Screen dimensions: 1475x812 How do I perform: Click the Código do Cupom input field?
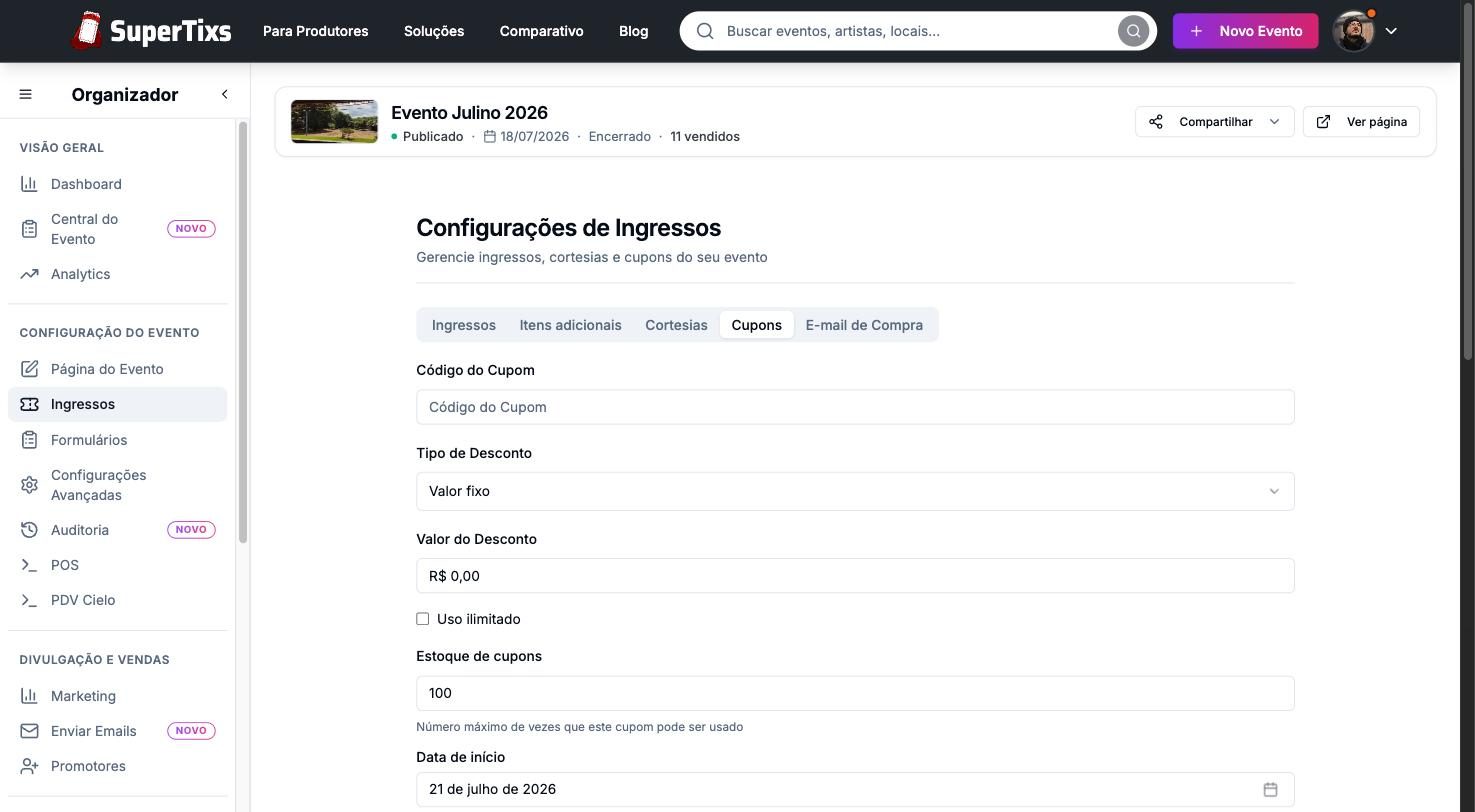[855, 407]
